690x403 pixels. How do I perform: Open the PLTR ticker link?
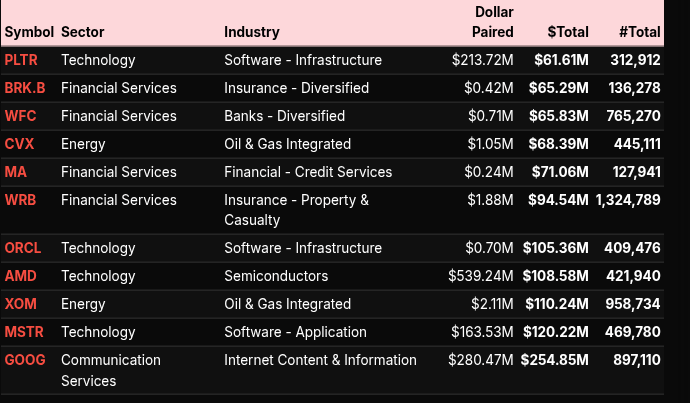click(x=21, y=60)
